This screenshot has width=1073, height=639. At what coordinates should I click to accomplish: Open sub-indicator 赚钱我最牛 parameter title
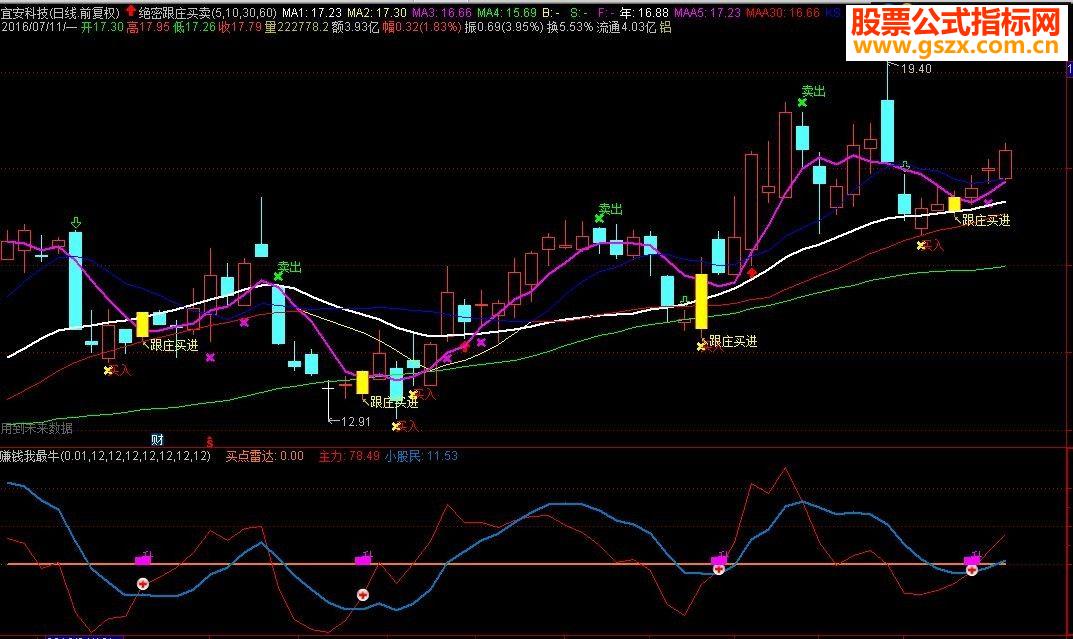[105, 456]
